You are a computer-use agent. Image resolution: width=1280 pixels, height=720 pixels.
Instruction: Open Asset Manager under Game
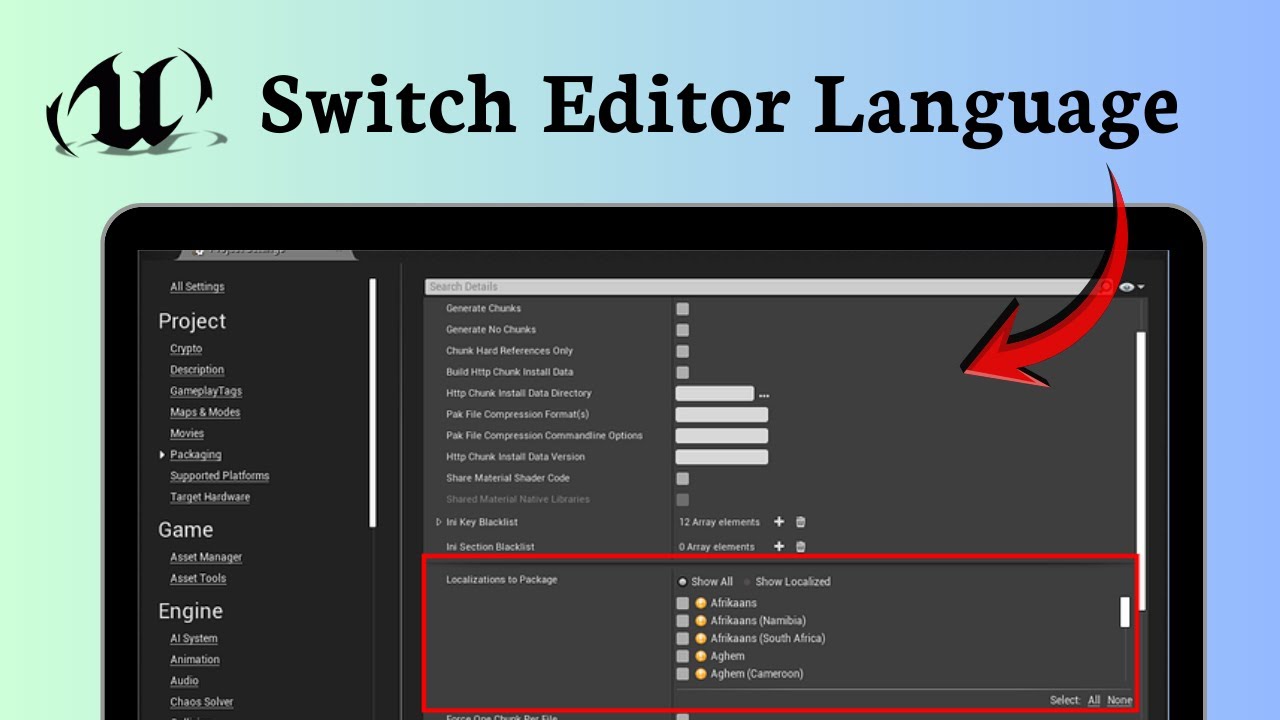[206, 557]
